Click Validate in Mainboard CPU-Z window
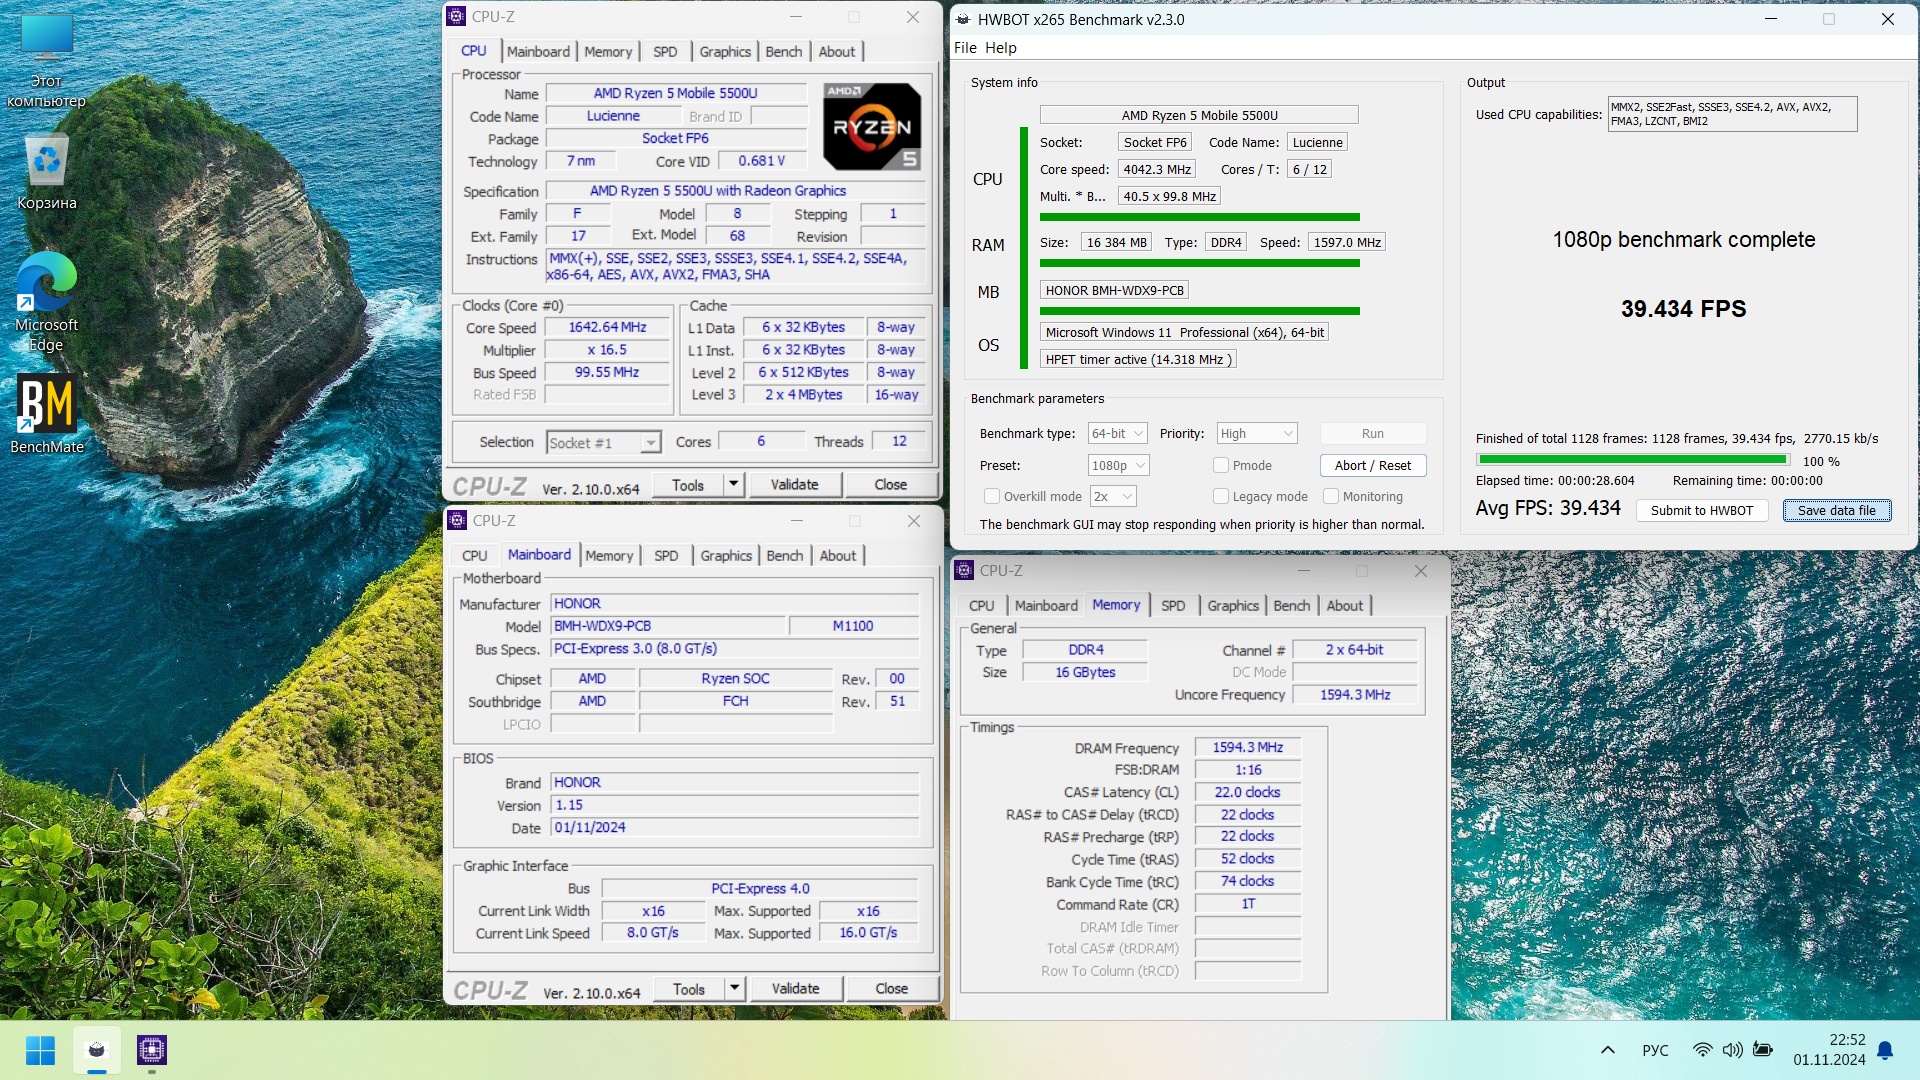The height and width of the screenshot is (1080, 1920). click(x=796, y=988)
